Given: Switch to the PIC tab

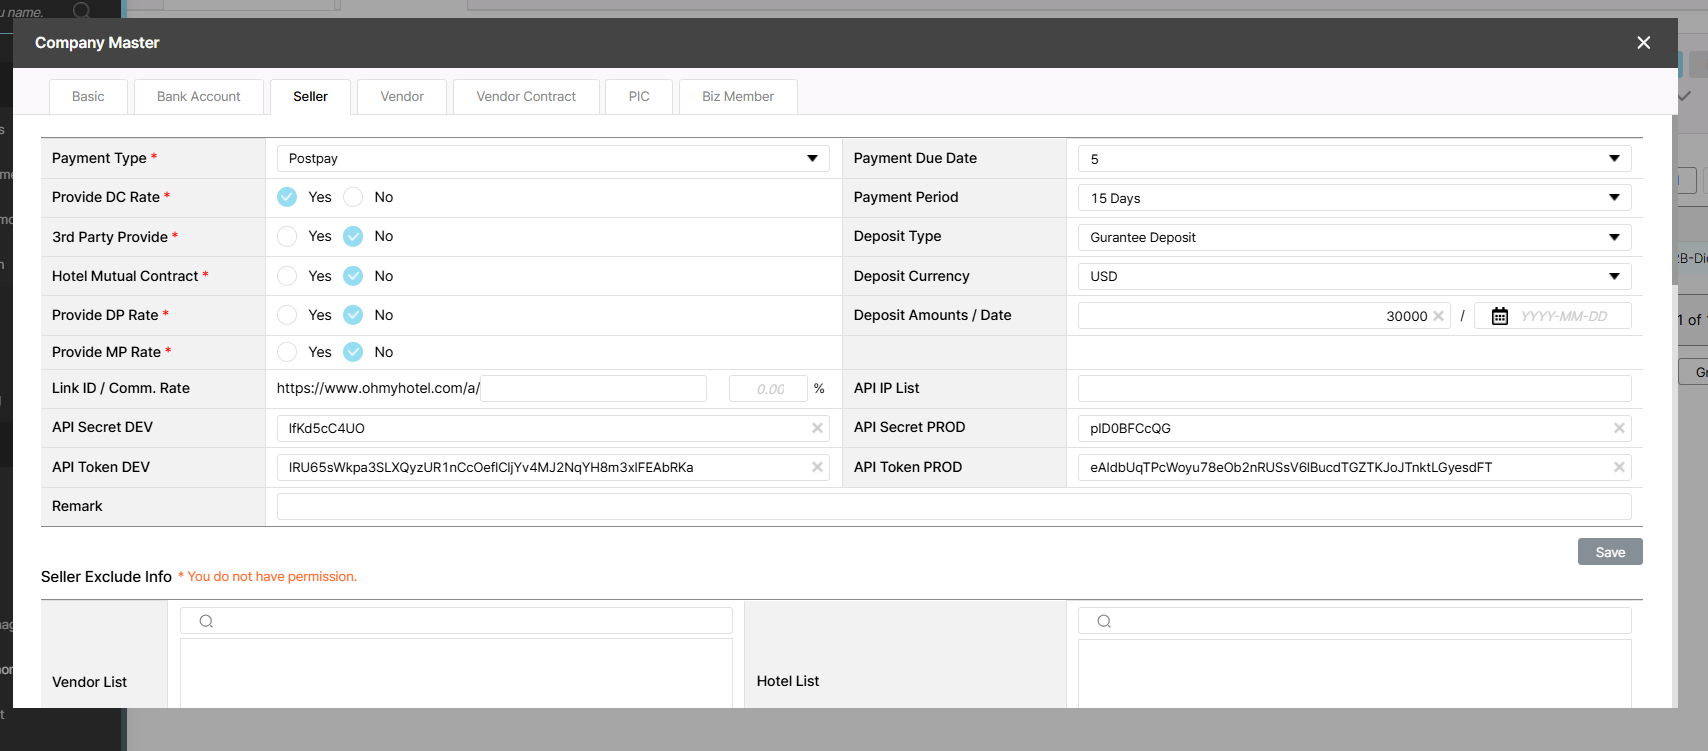Looking at the screenshot, I should (x=639, y=97).
